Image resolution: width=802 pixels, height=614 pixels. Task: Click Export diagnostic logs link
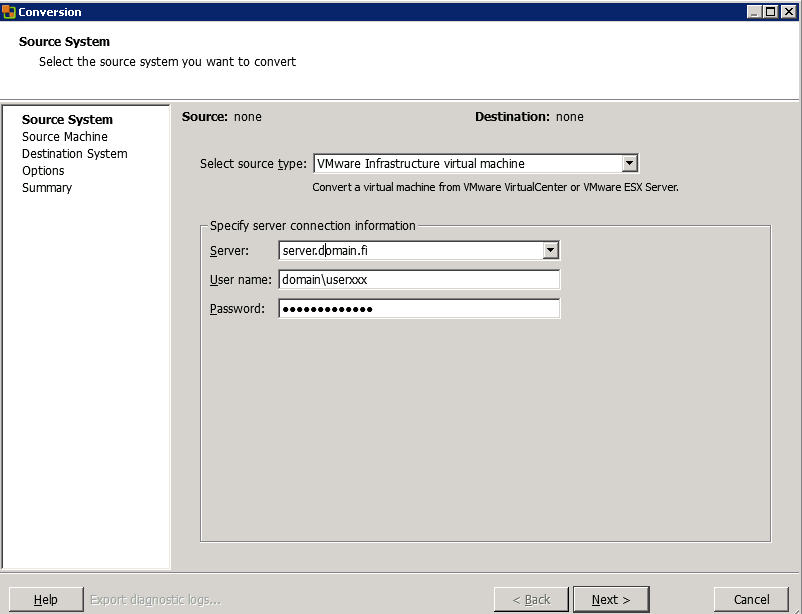[x=155, y=600]
